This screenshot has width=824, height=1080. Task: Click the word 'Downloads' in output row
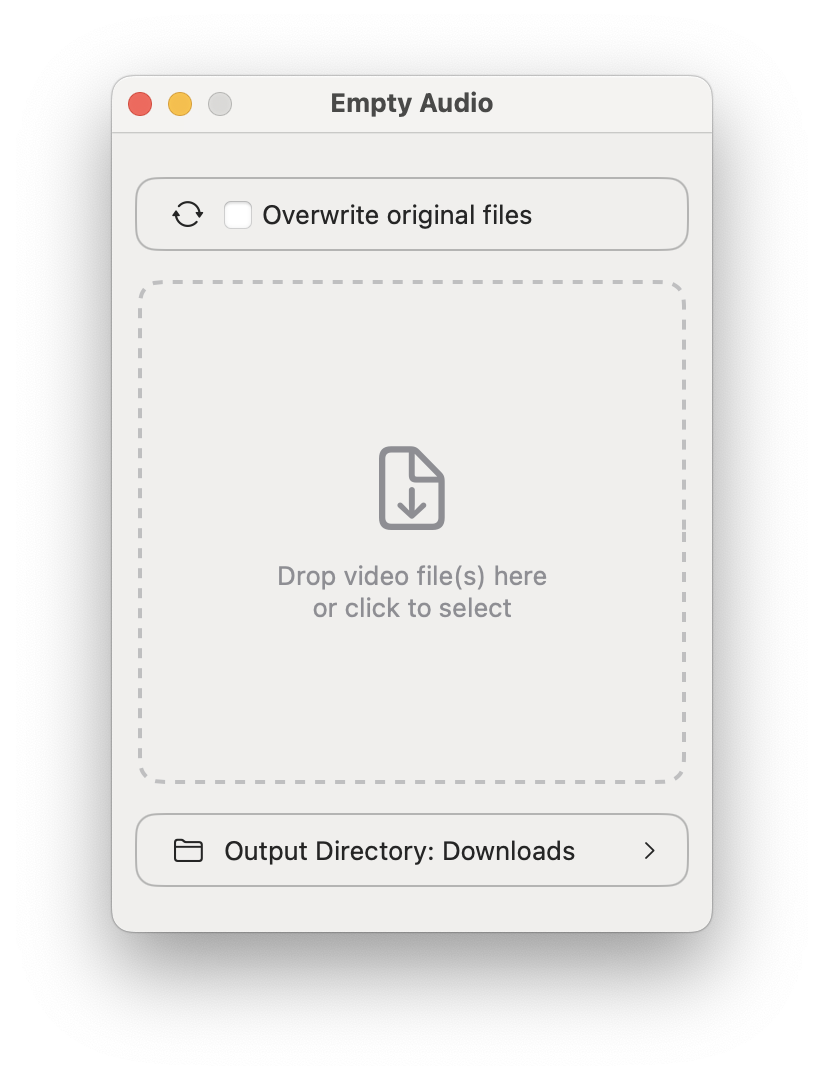(x=508, y=851)
